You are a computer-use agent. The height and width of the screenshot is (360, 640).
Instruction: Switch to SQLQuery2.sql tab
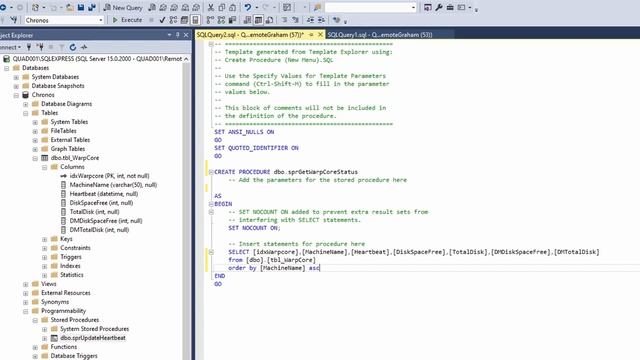point(250,35)
